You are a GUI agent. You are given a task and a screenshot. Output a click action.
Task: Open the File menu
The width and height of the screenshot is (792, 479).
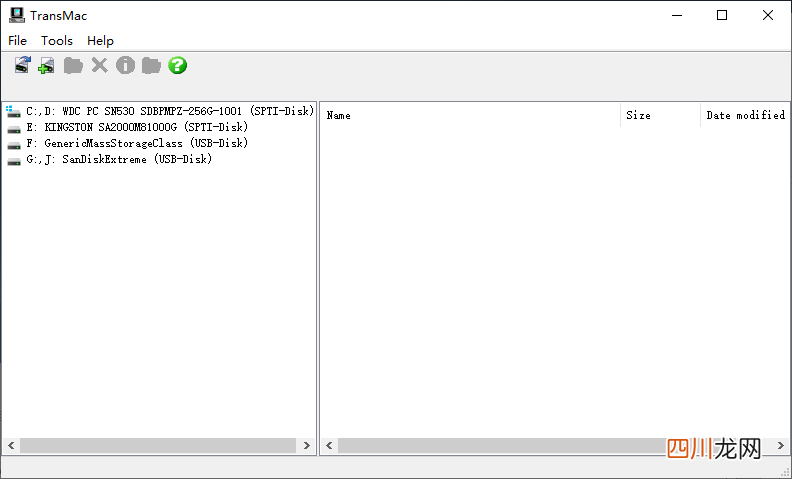[x=18, y=40]
